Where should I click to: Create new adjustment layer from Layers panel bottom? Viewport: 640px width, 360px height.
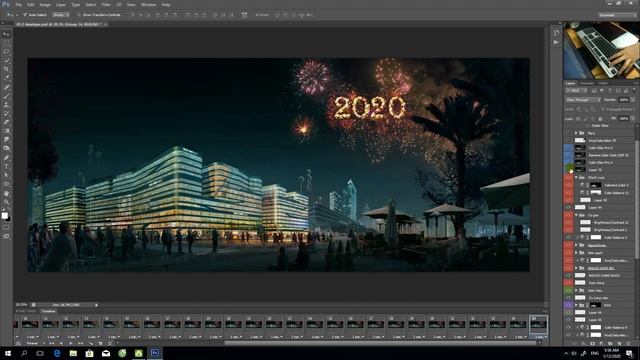601,344
